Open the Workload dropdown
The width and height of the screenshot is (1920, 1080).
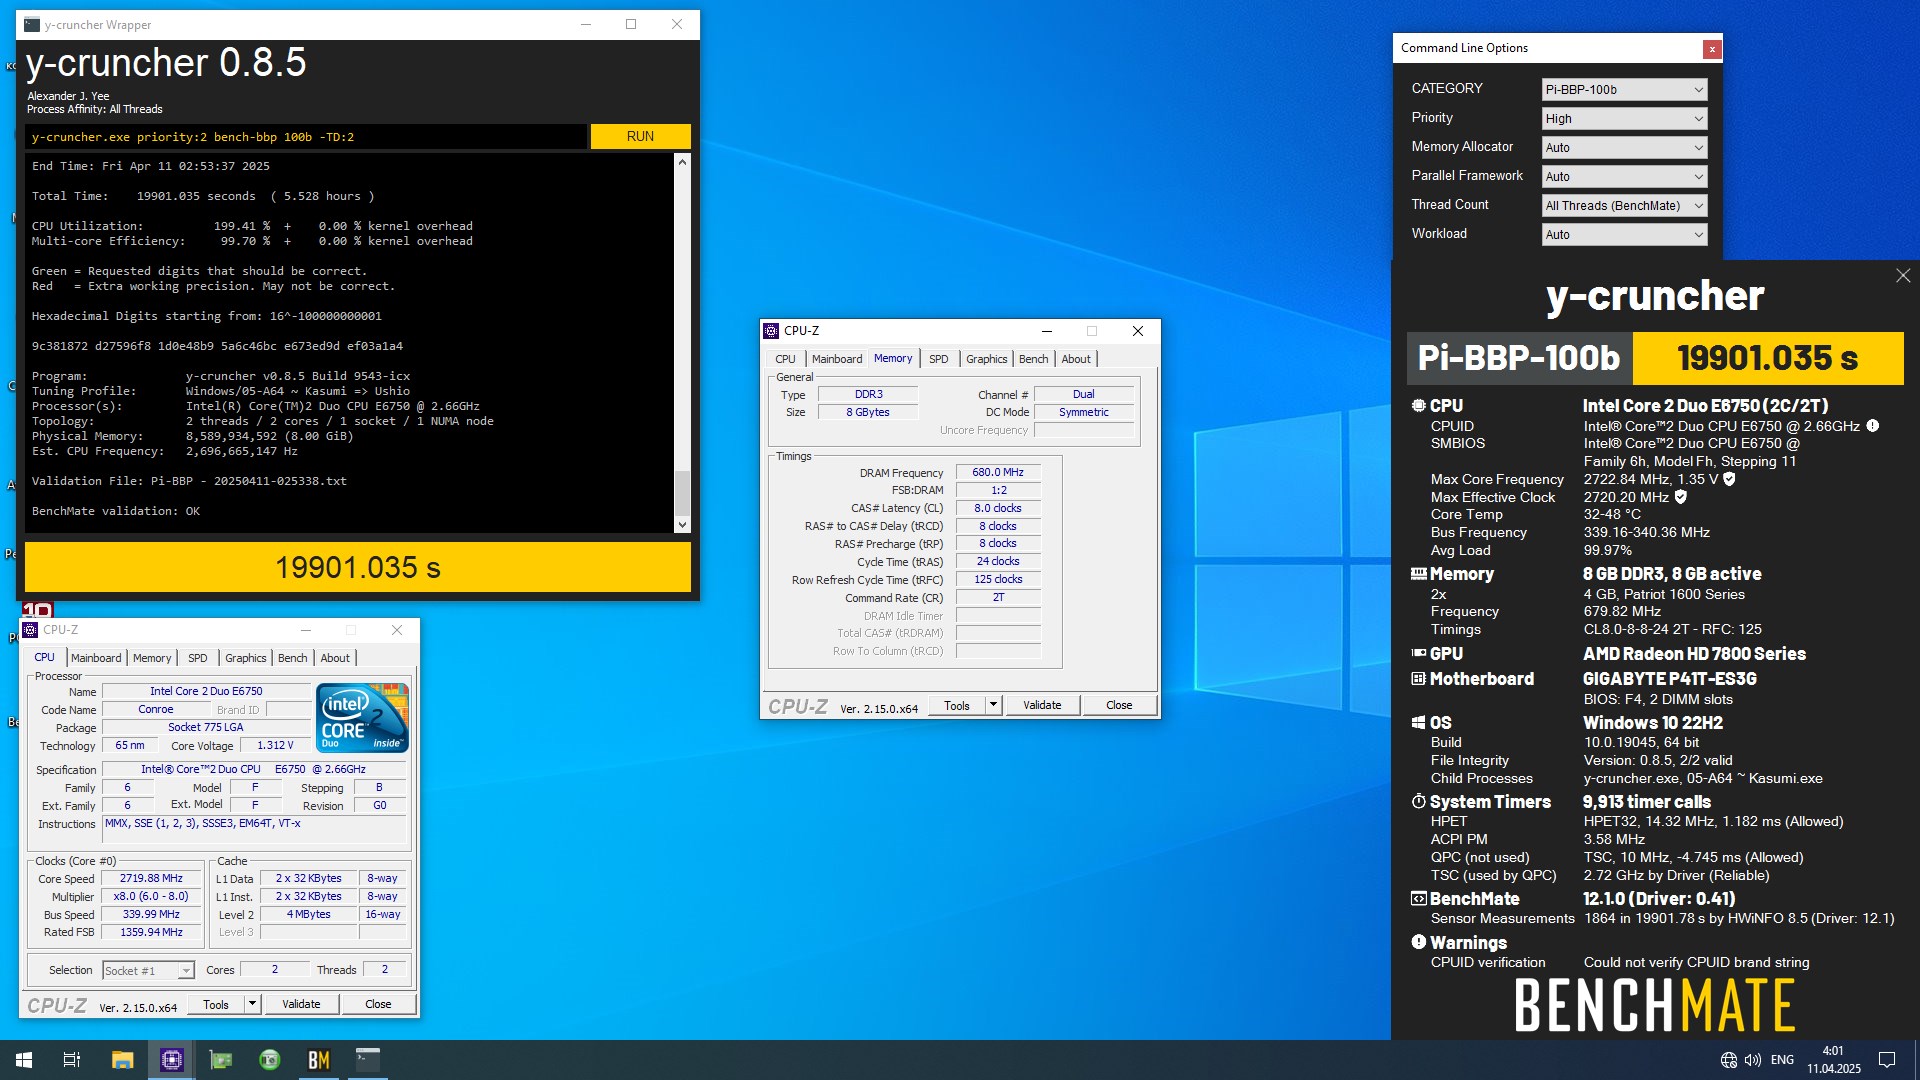1624,235
